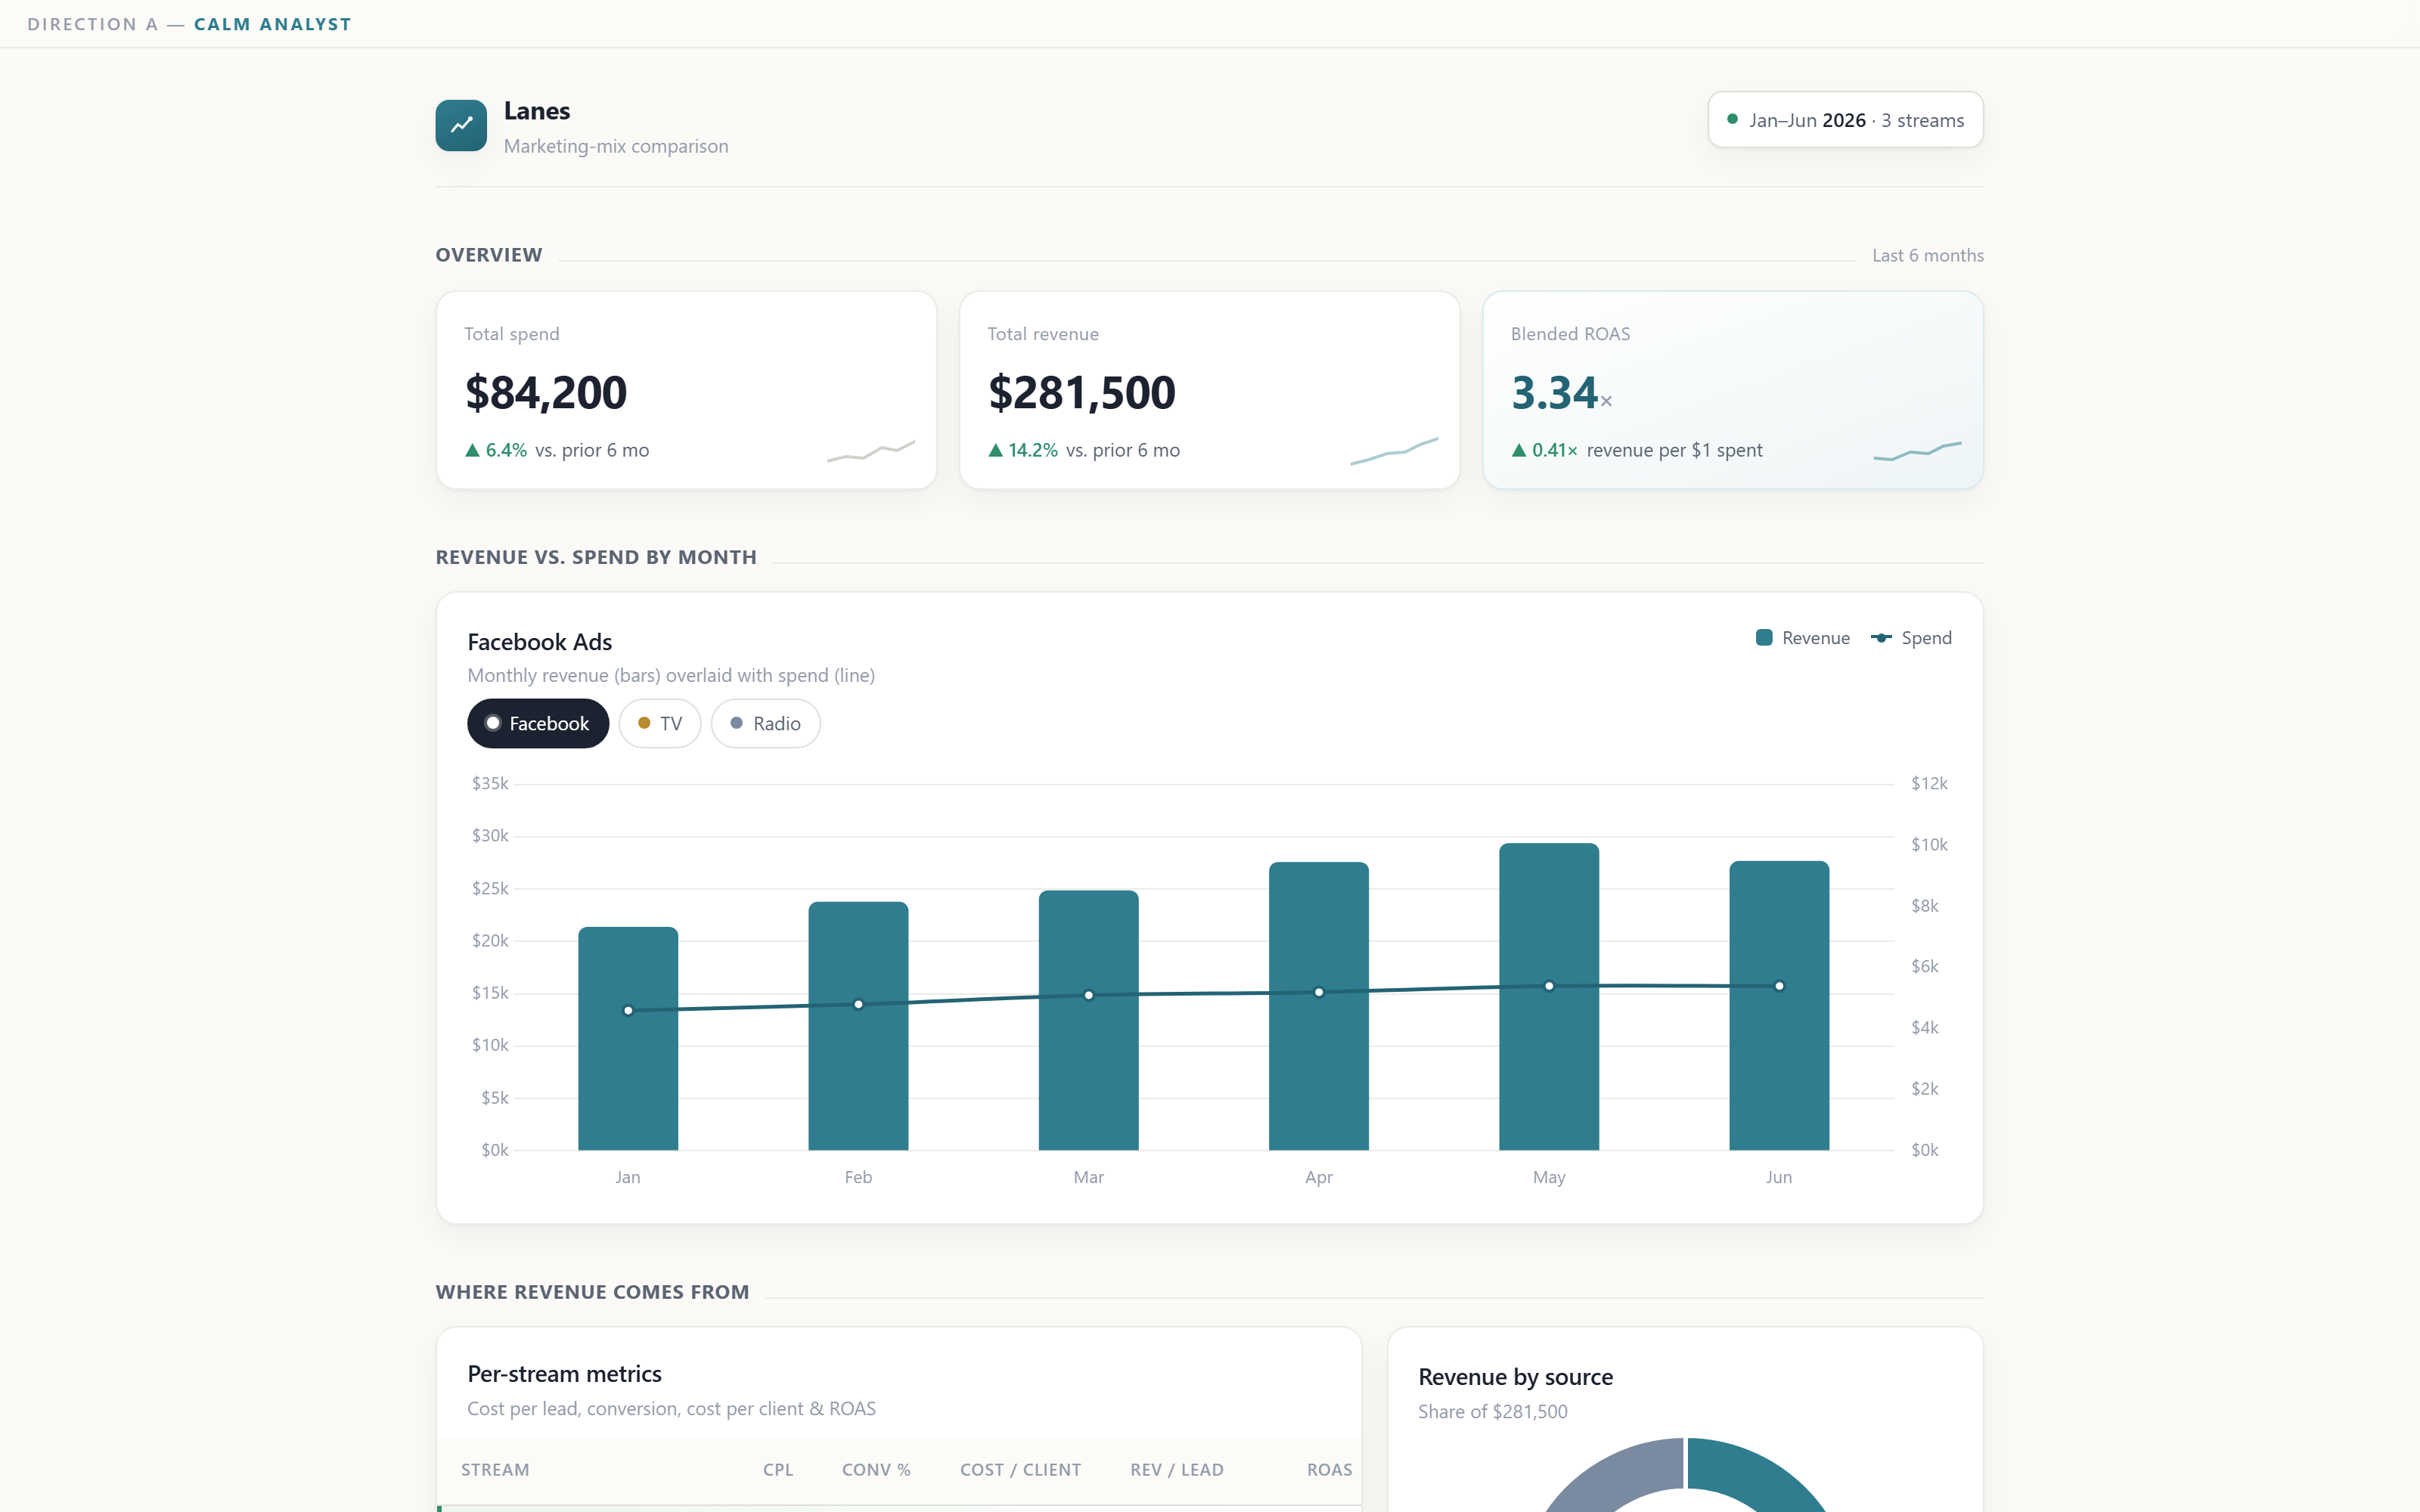Click the Marketing-mix comparison subtitle
Screen dimensions: 2420x1512
tap(616, 146)
